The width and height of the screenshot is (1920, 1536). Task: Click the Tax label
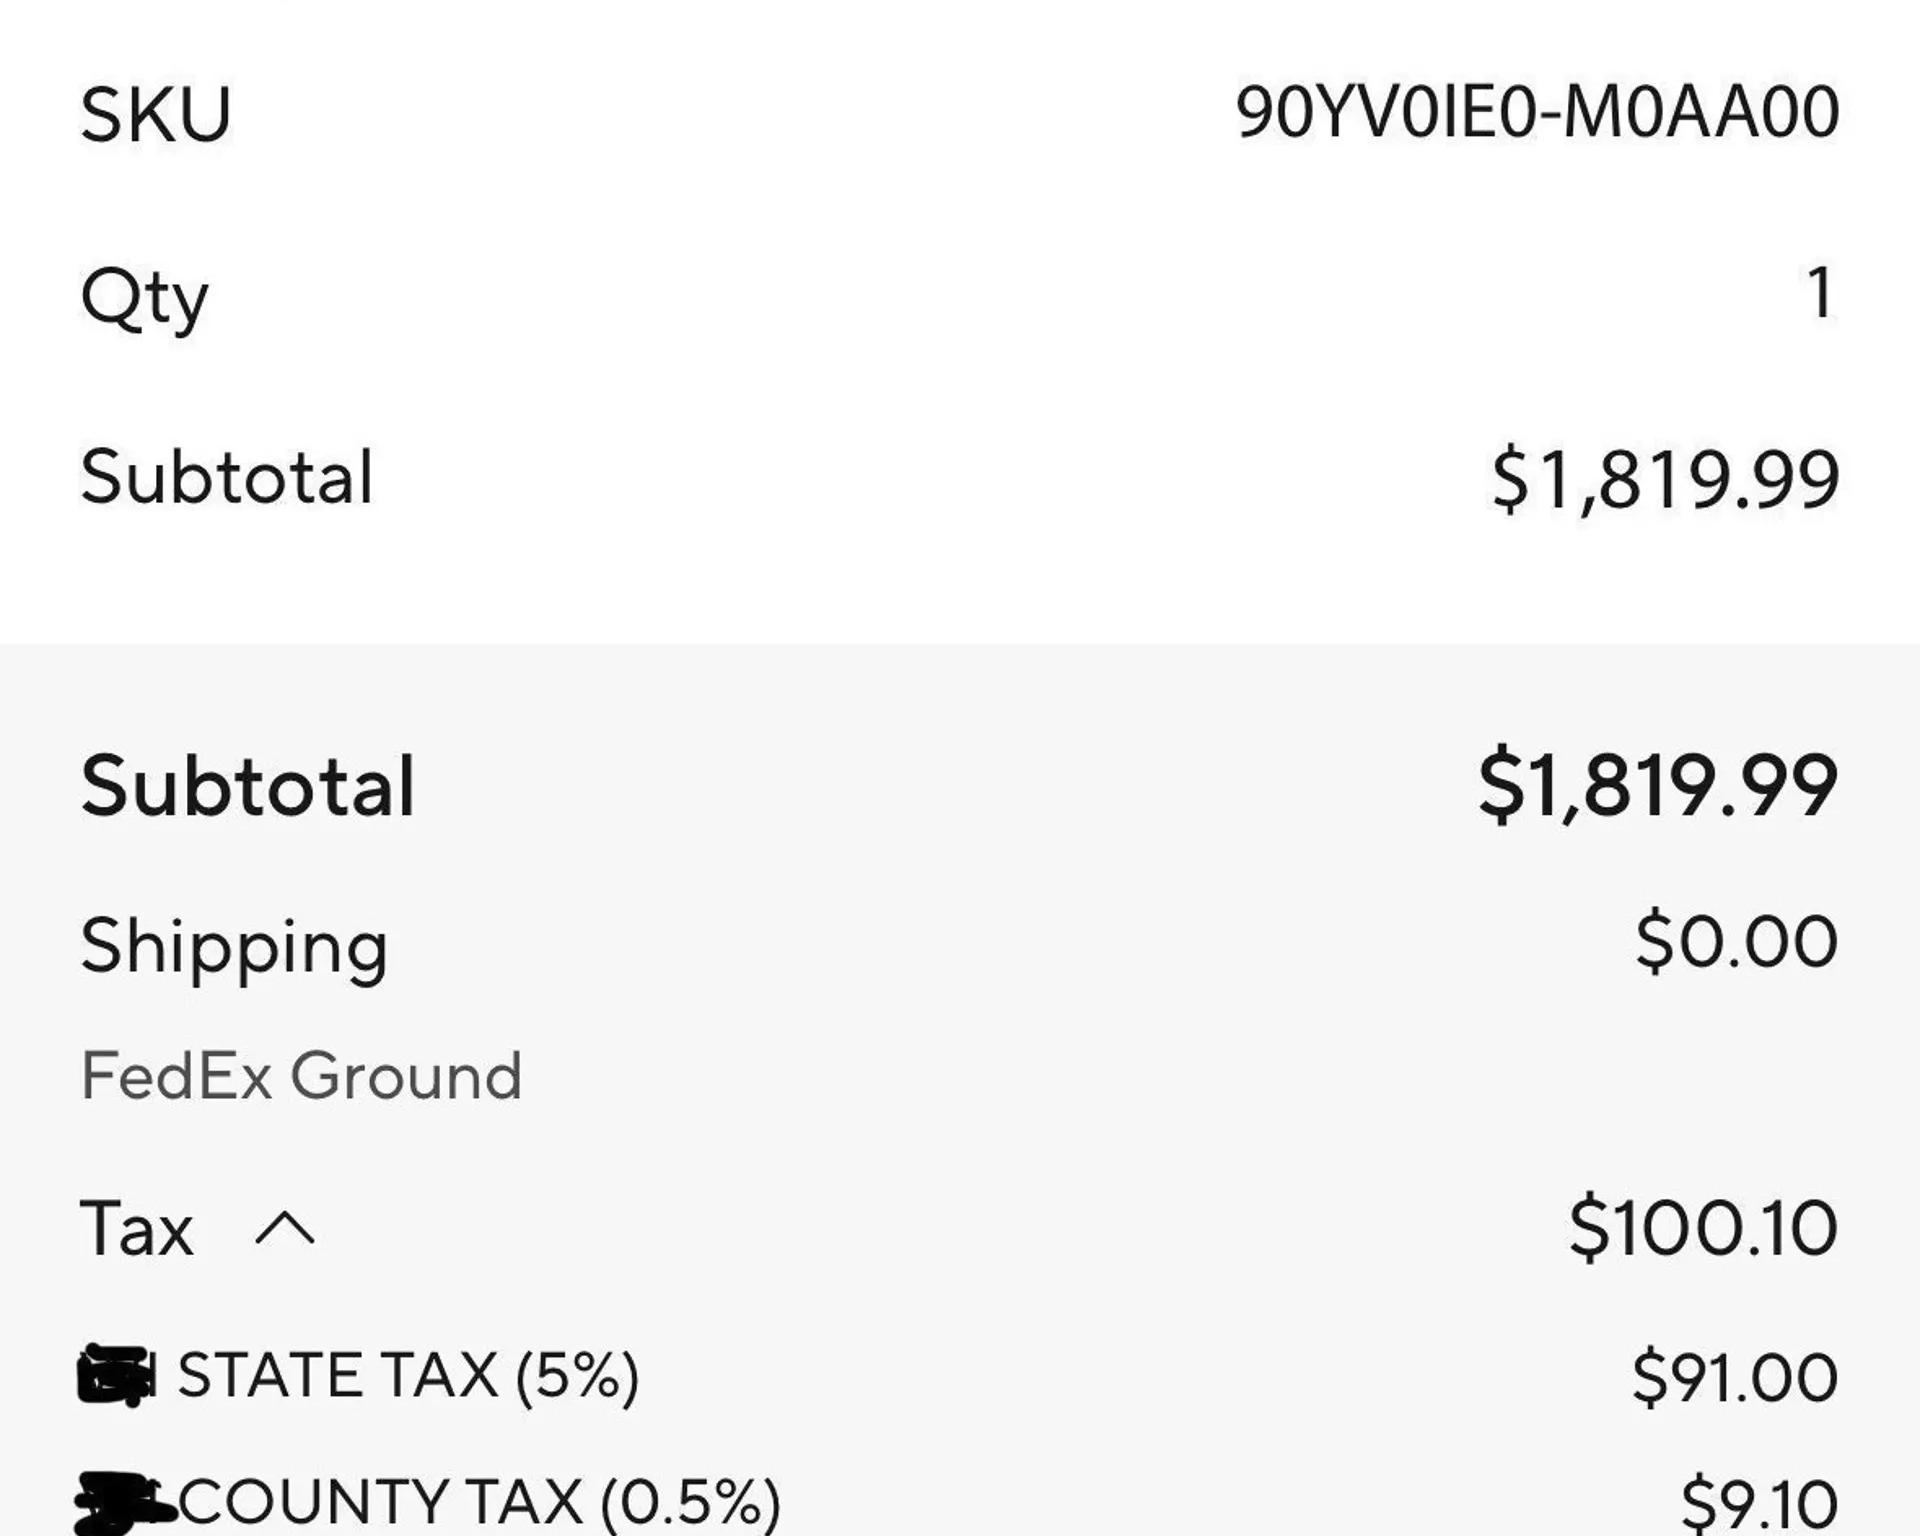tap(137, 1228)
